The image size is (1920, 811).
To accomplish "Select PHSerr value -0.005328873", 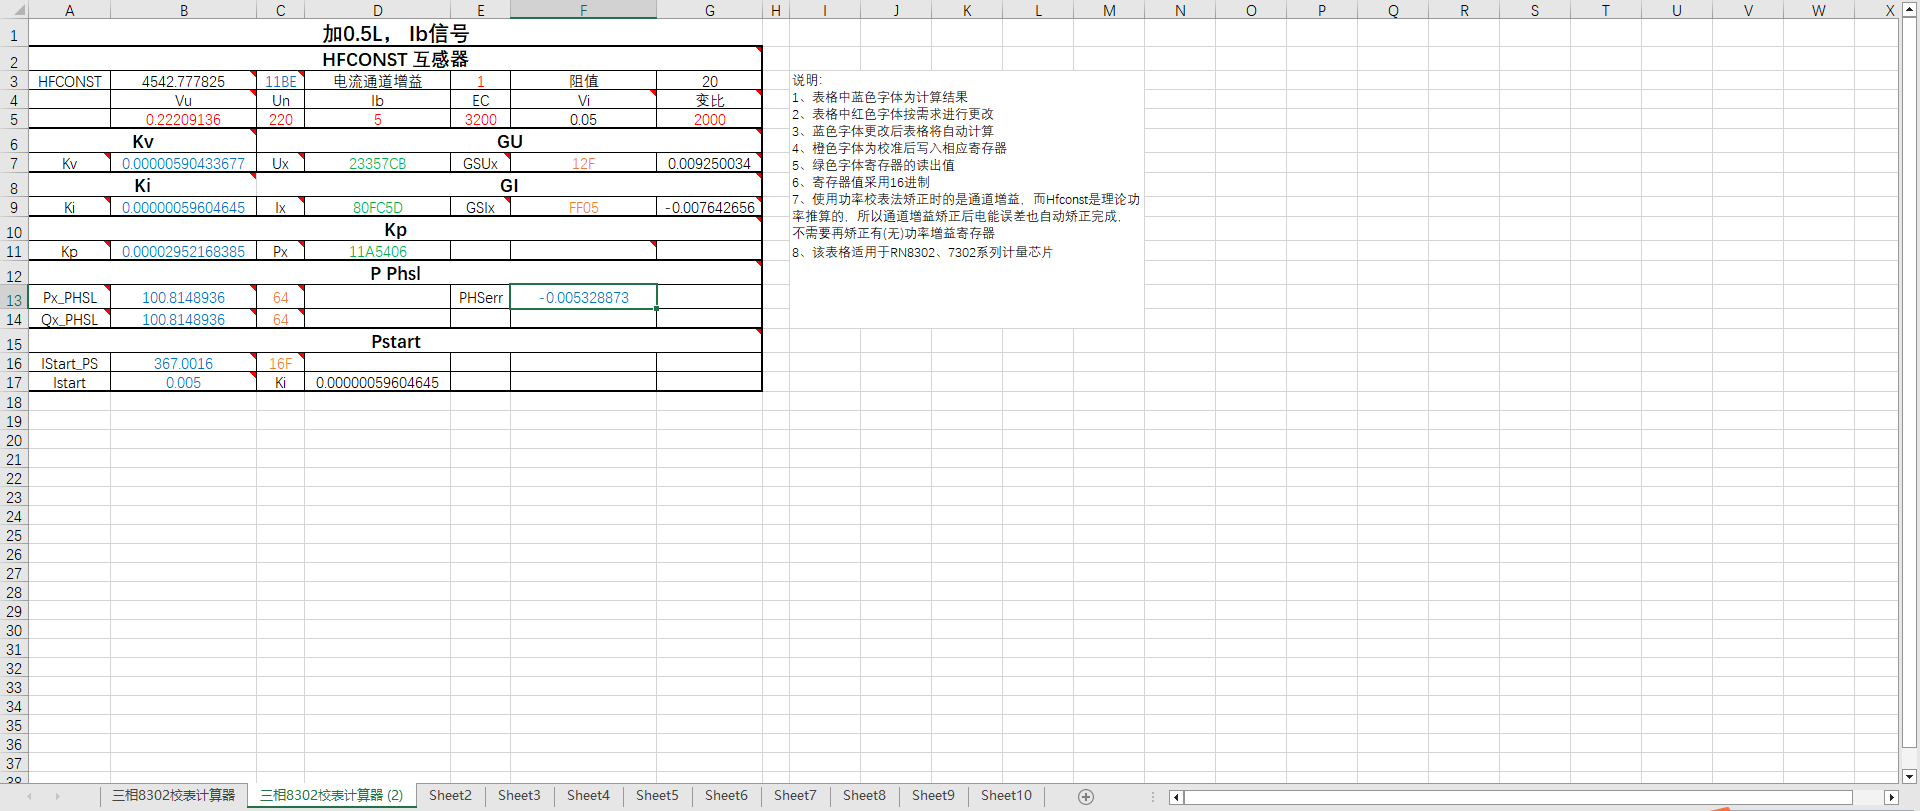I will click(x=583, y=297).
